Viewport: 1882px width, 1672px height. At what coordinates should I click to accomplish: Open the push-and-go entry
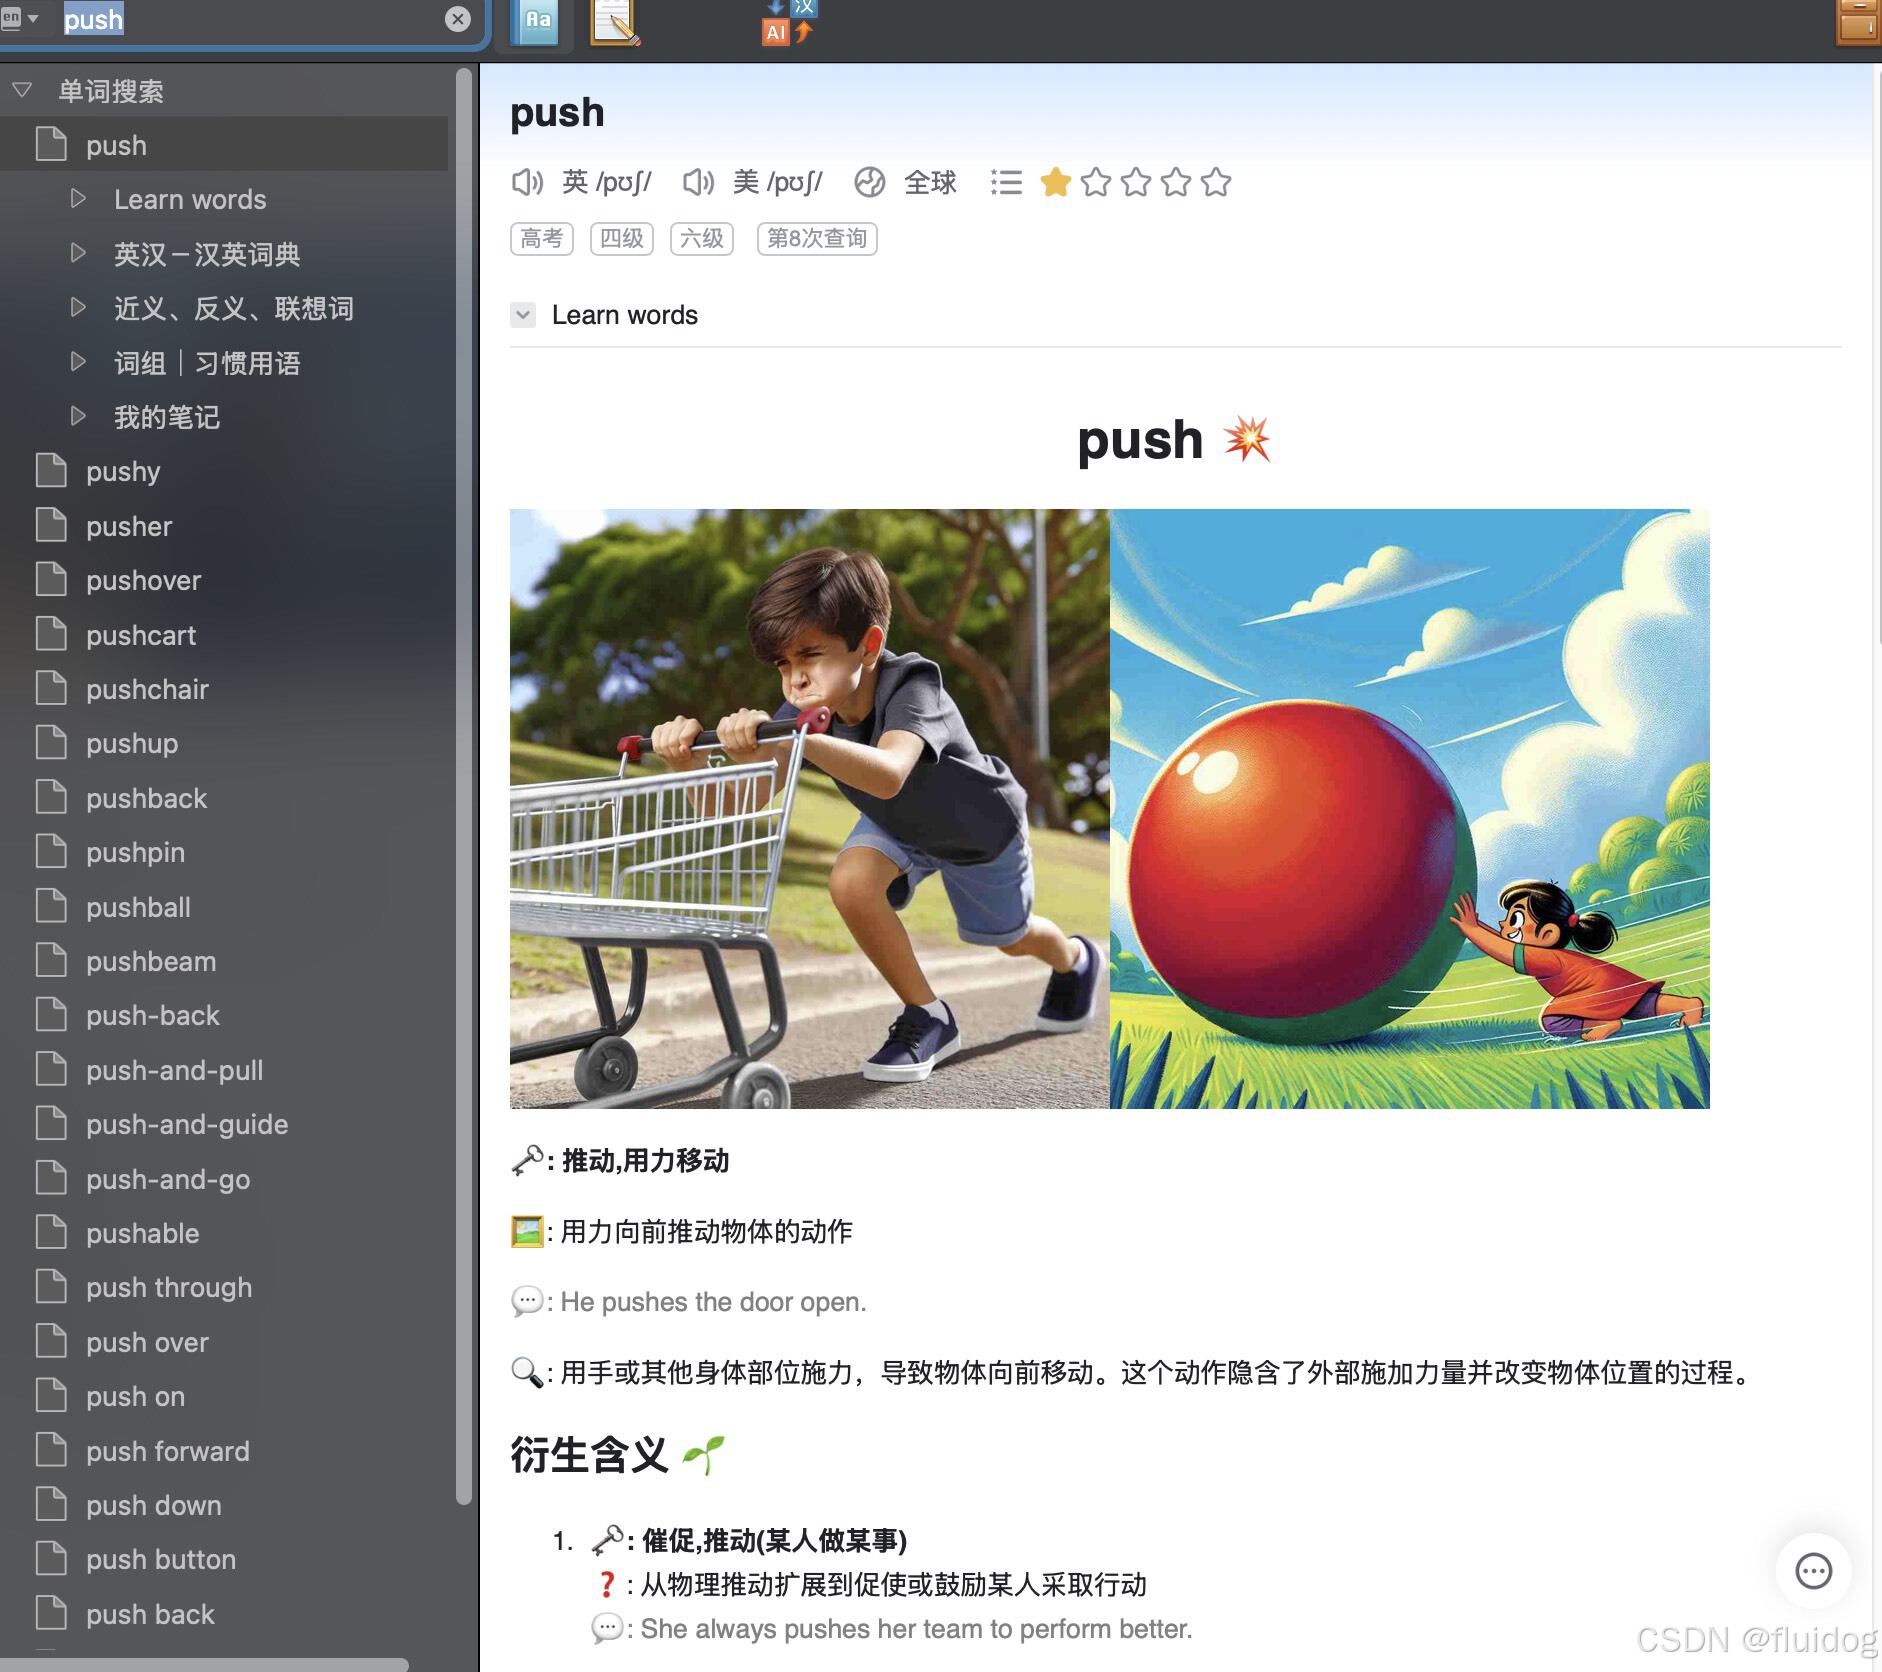click(224, 1179)
